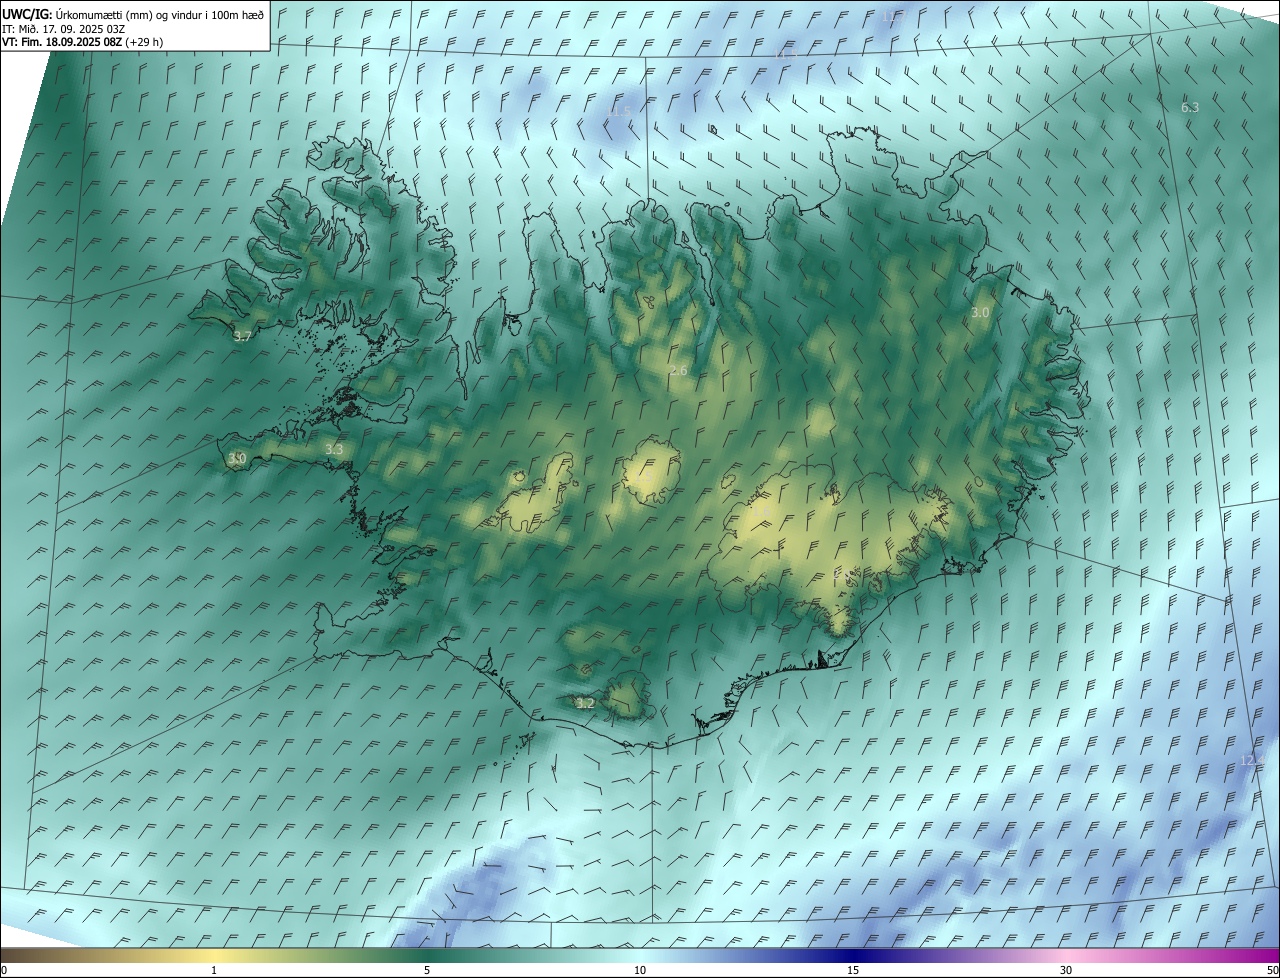The image size is (1280, 978).
Task: Click the 15 tick label on the colour scale
Action: pos(853,970)
